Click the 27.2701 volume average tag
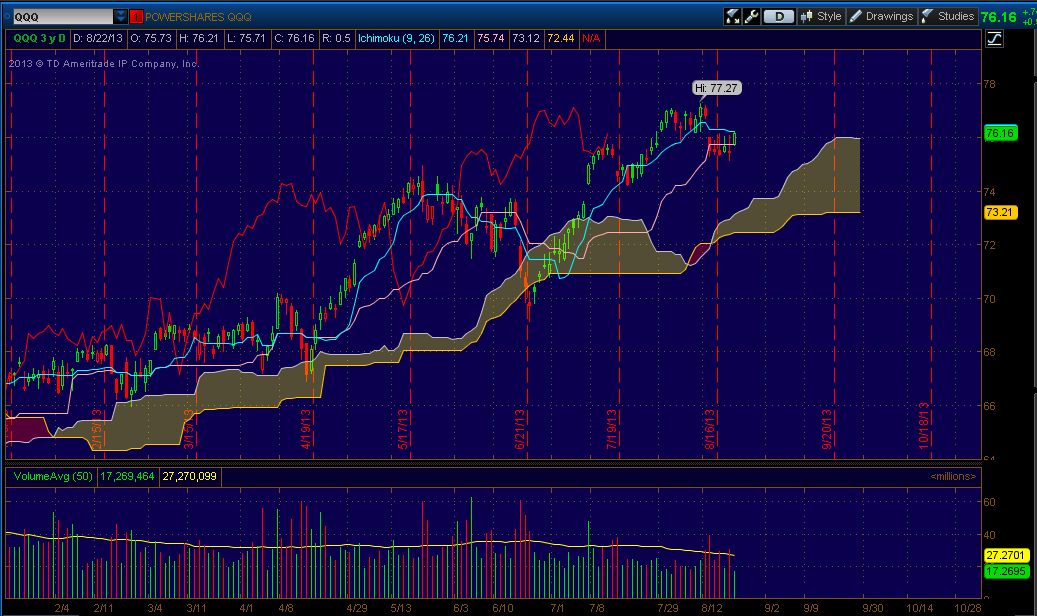Image resolution: width=1037 pixels, height=616 pixels. [1005, 555]
